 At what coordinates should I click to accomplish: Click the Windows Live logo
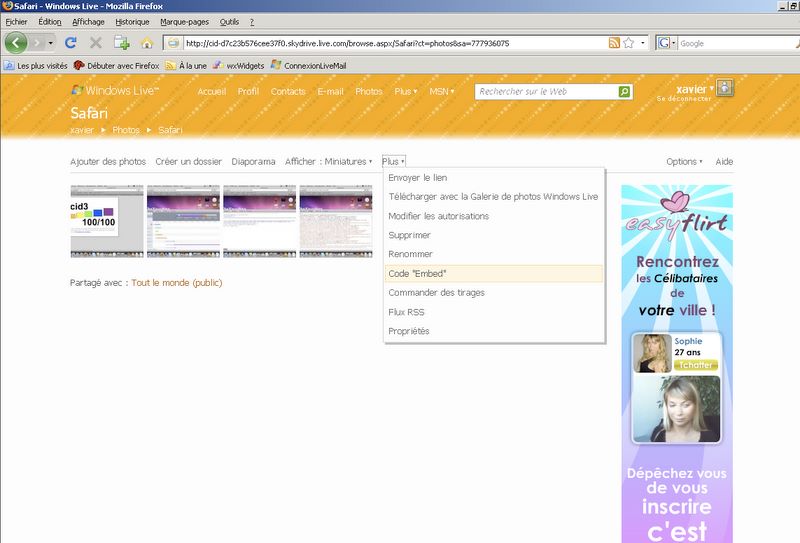tap(115, 90)
